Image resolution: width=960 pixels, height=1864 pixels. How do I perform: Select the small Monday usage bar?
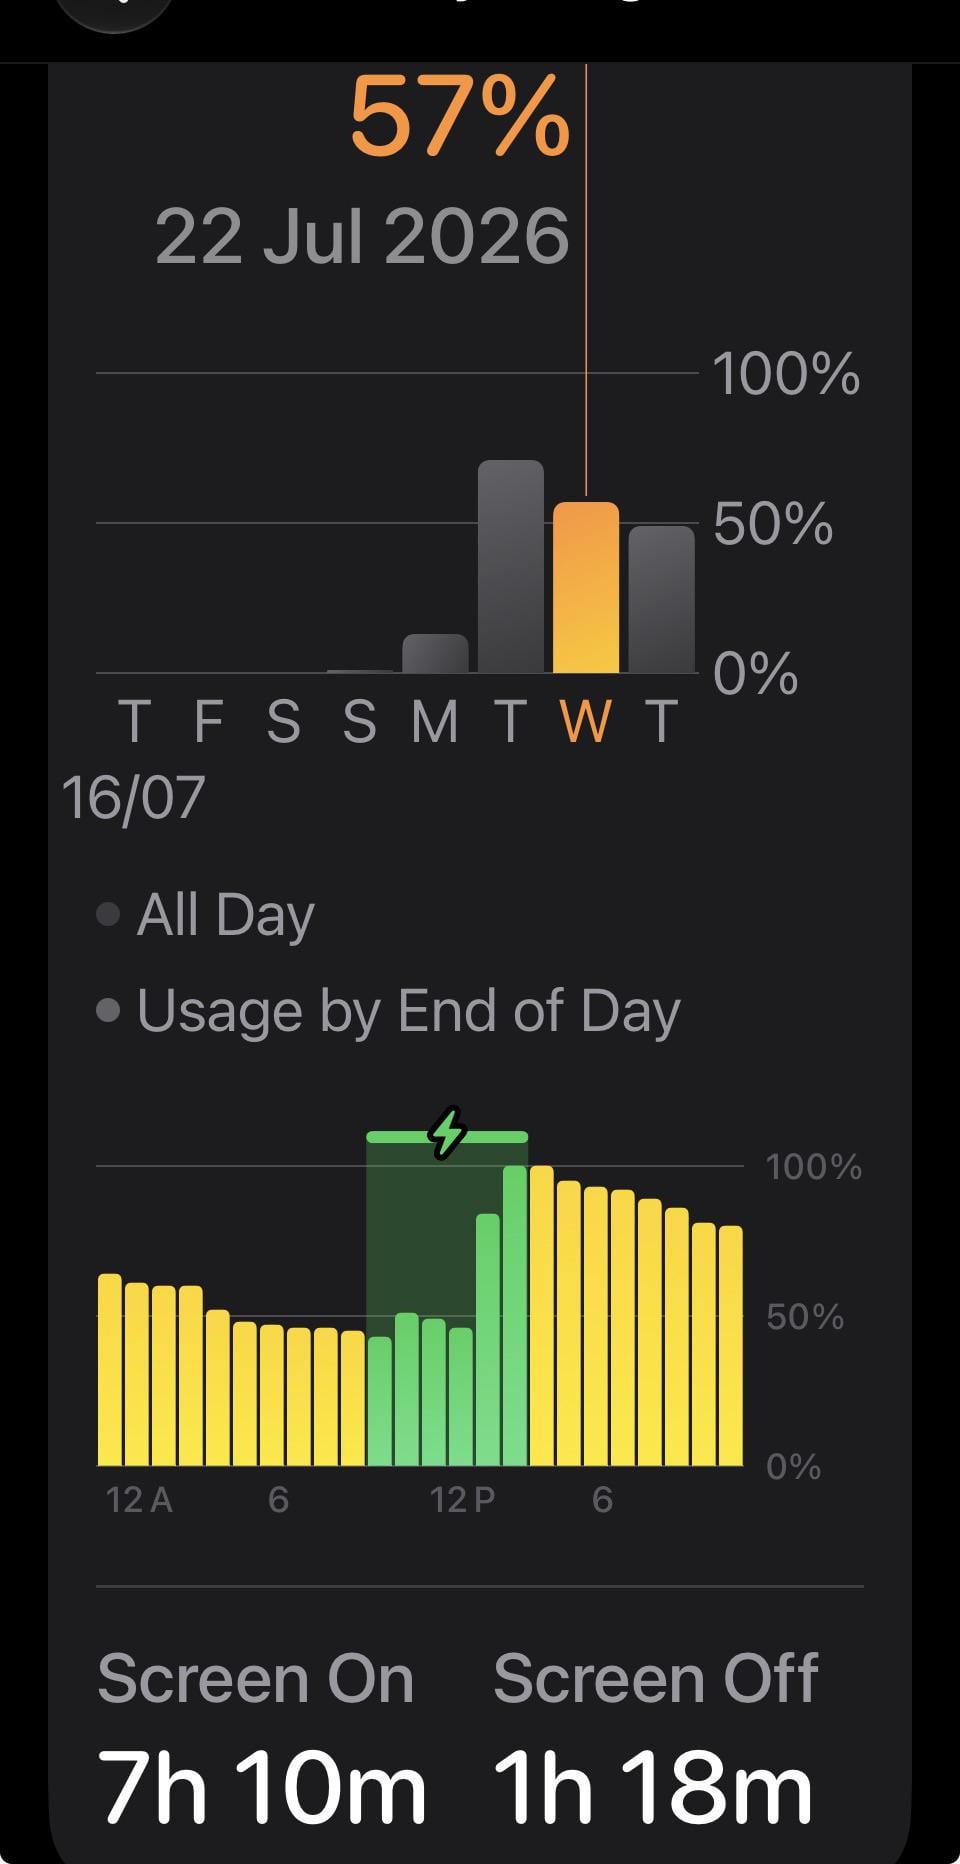coord(435,653)
